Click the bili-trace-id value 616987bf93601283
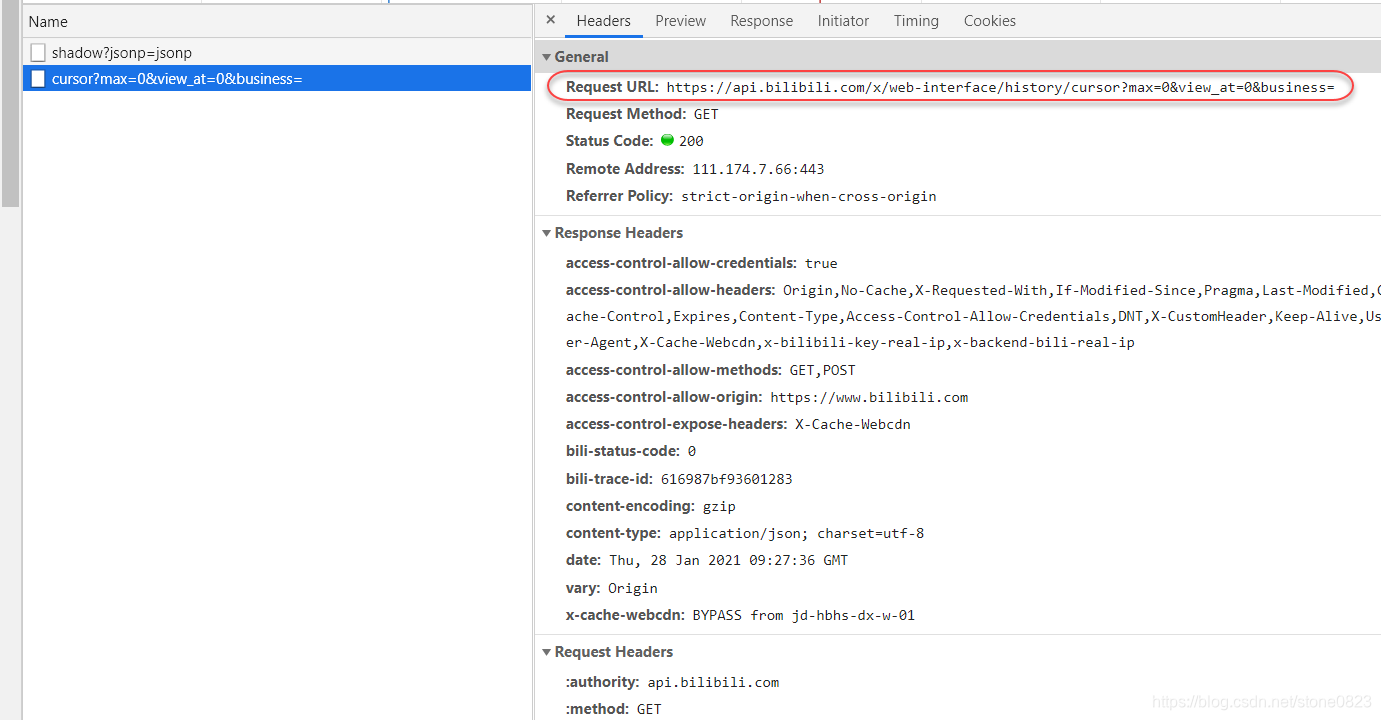Screen dimensions: 1381x720 pyautogui.click(x=727, y=479)
